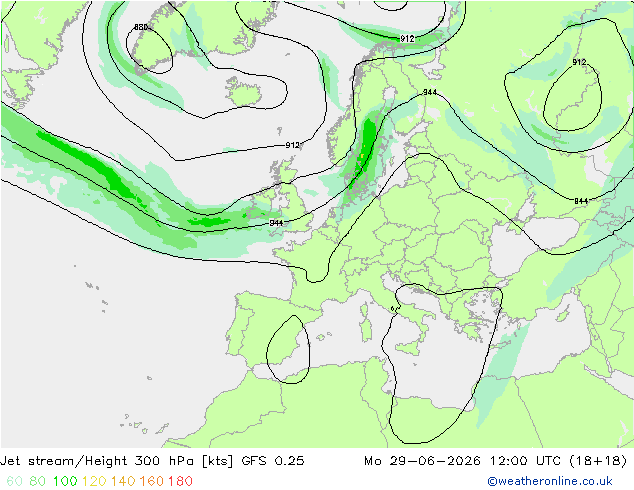Click the 912 contour label north of Scandinavia
The image size is (634, 490).
click(x=407, y=38)
